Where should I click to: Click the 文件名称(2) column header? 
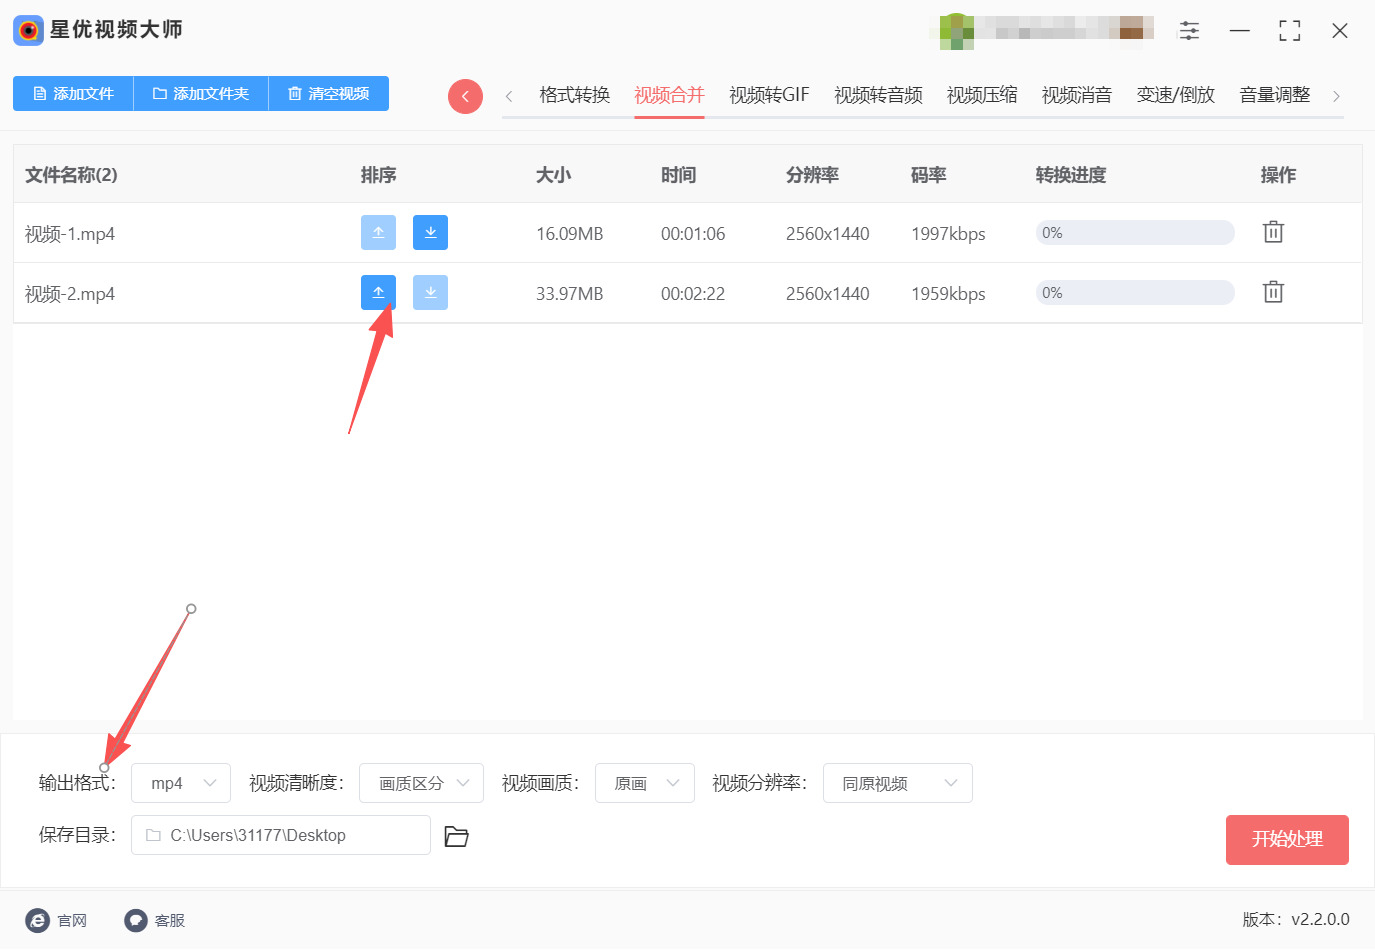tap(71, 175)
